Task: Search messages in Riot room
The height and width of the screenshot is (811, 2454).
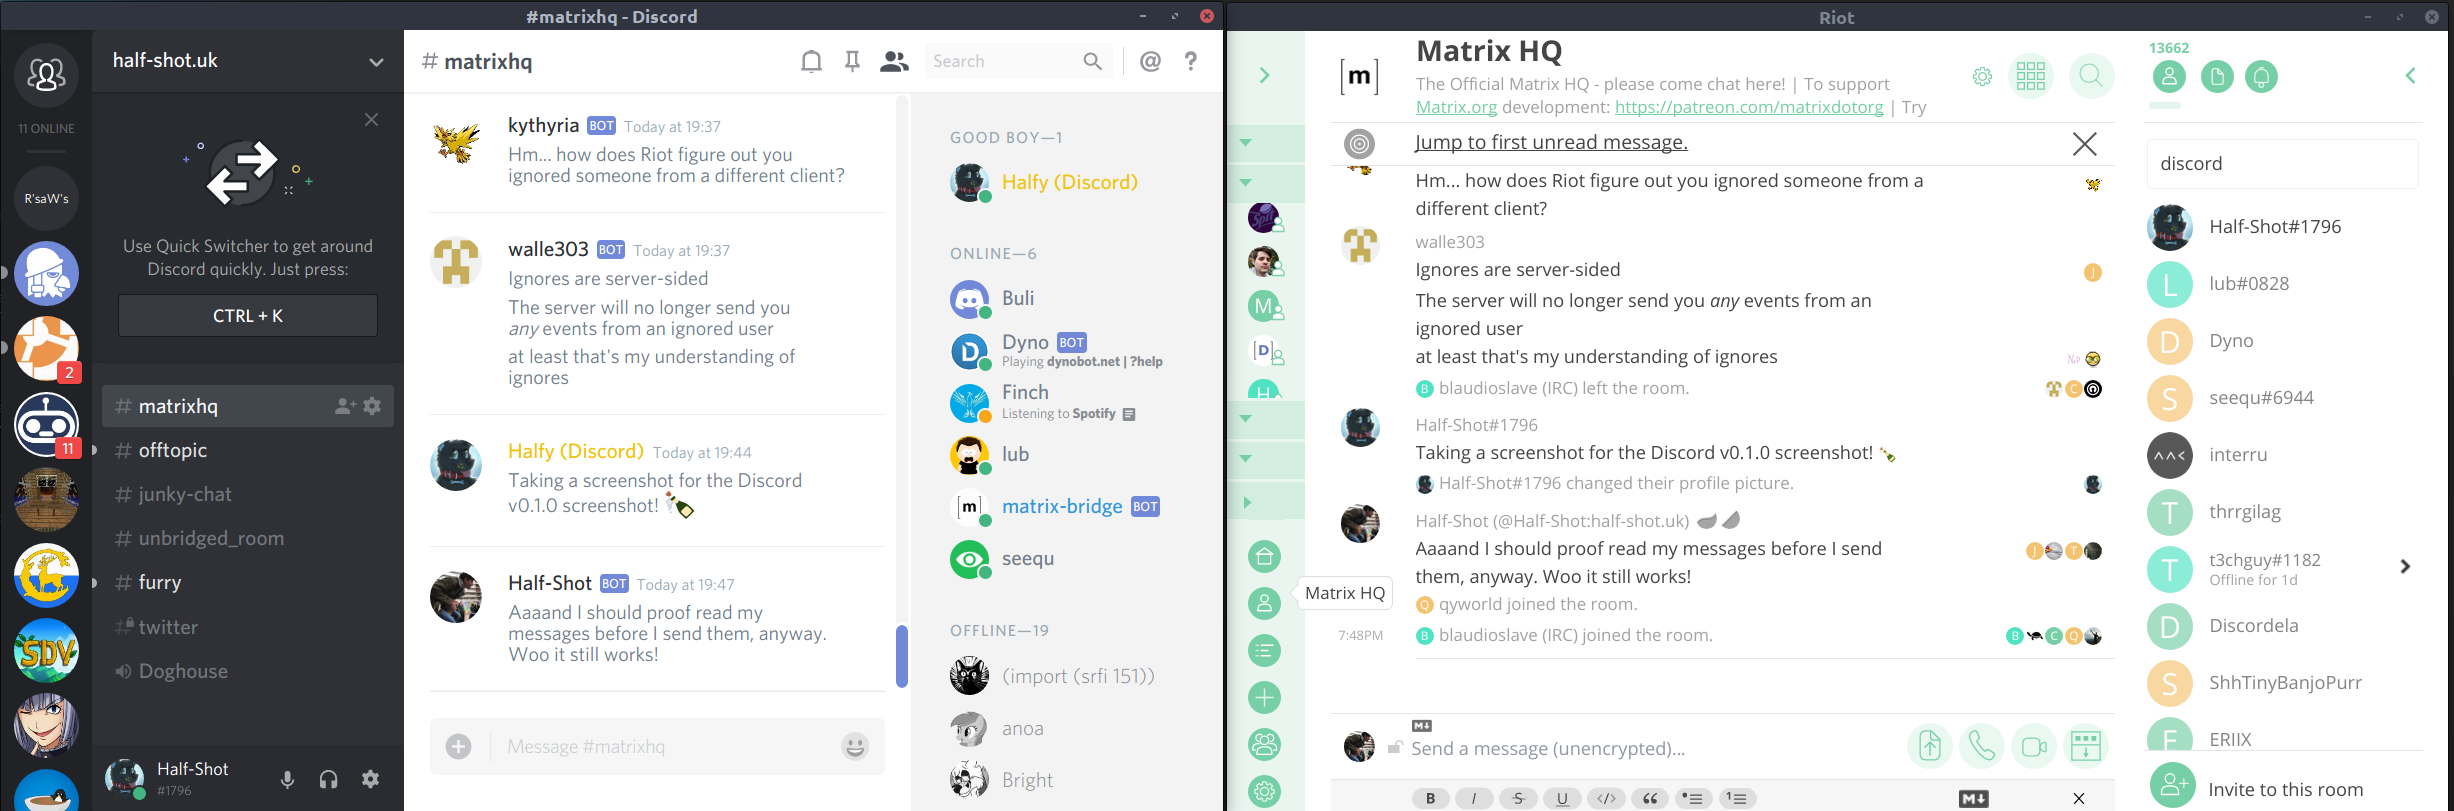Action: [x=2091, y=76]
